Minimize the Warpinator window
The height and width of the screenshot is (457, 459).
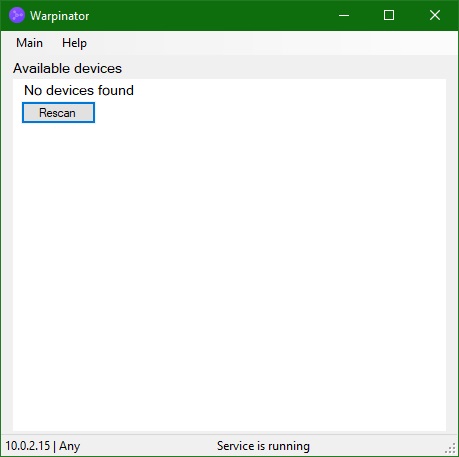point(344,15)
